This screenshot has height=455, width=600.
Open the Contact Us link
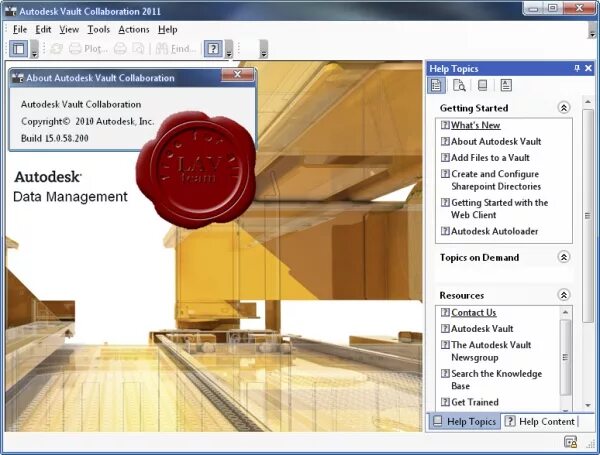click(x=474, y=312)
